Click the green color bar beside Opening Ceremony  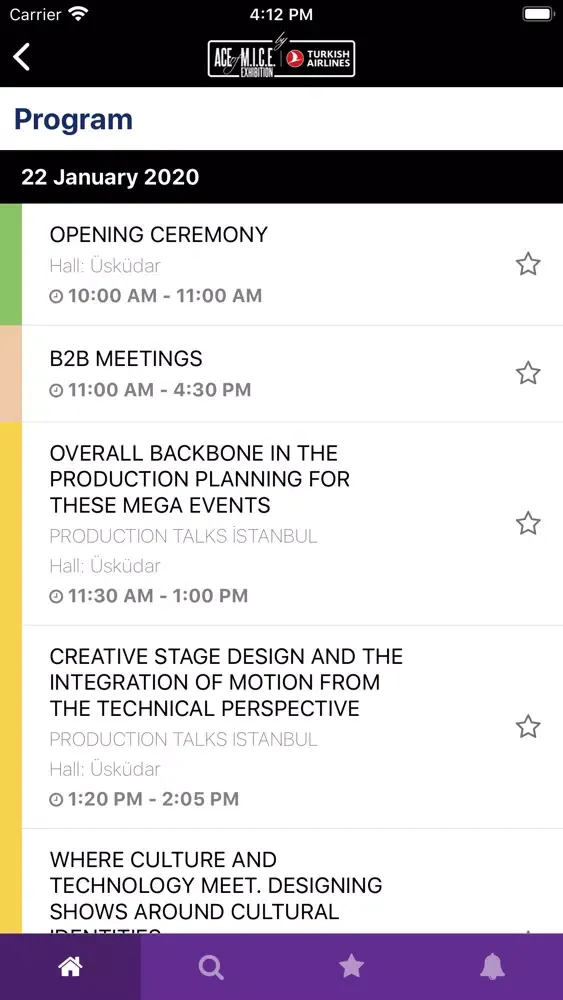click(x=11, y=264)
